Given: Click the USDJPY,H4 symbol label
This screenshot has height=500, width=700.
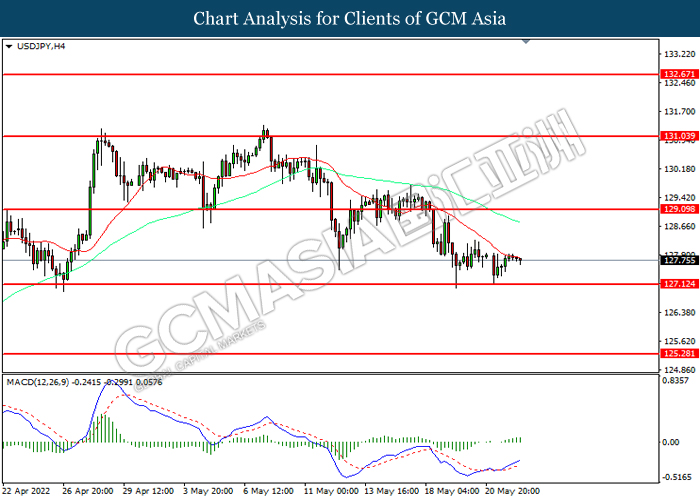Looking at the screenshot, I should (41, 46).
